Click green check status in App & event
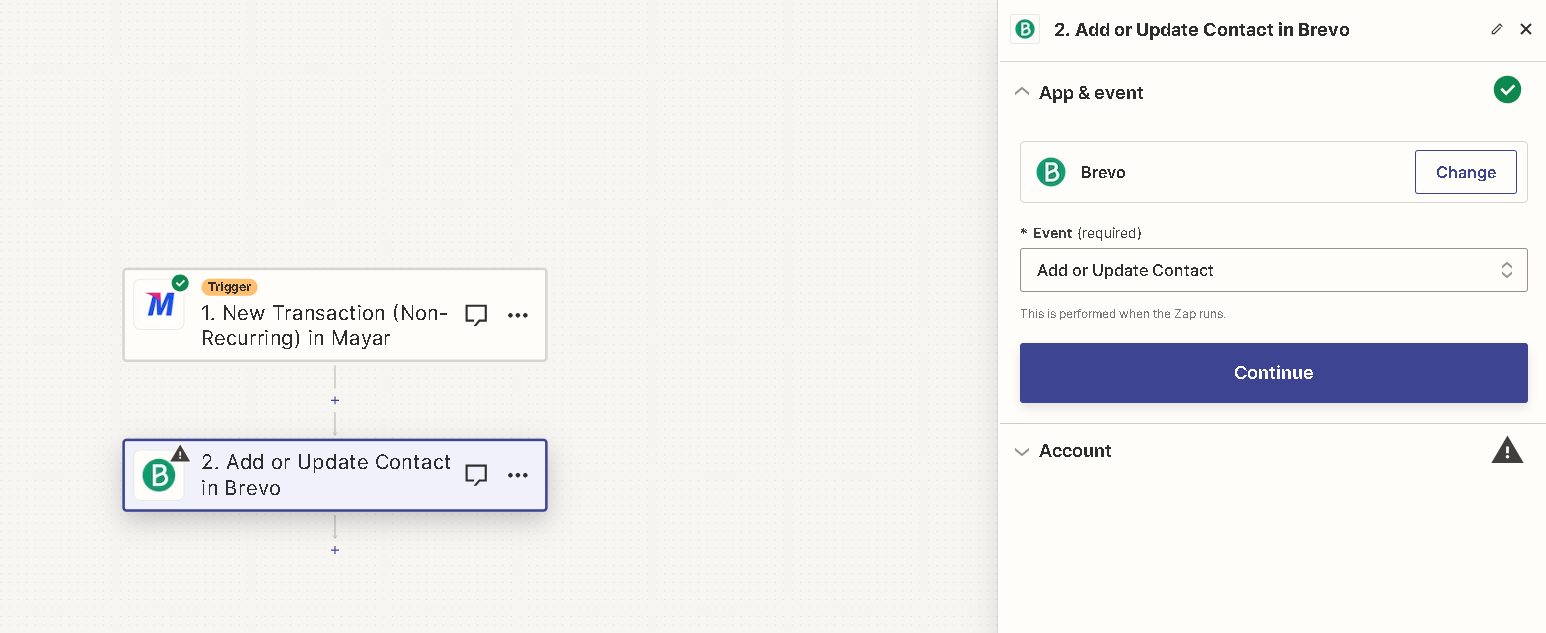Viewport: 1546px width, 633px height. point(1507,91)
